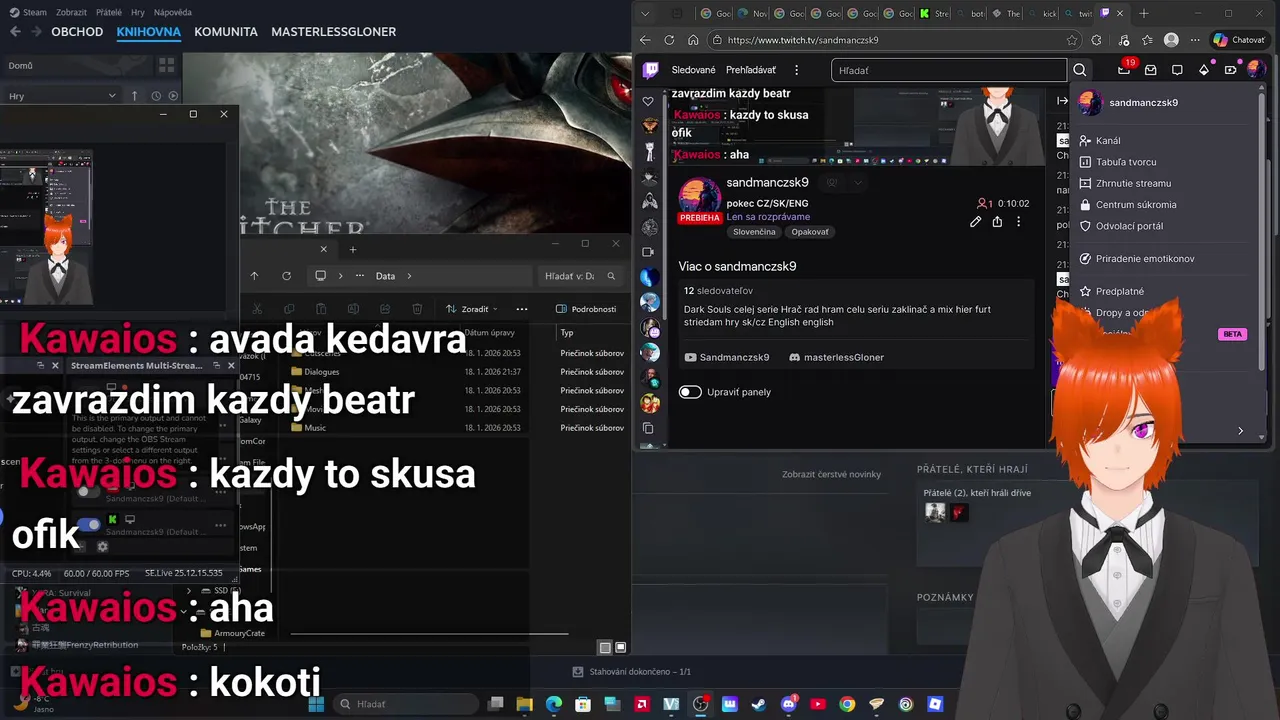Expand the submenu arrow at the user menu bottom

1240,431
